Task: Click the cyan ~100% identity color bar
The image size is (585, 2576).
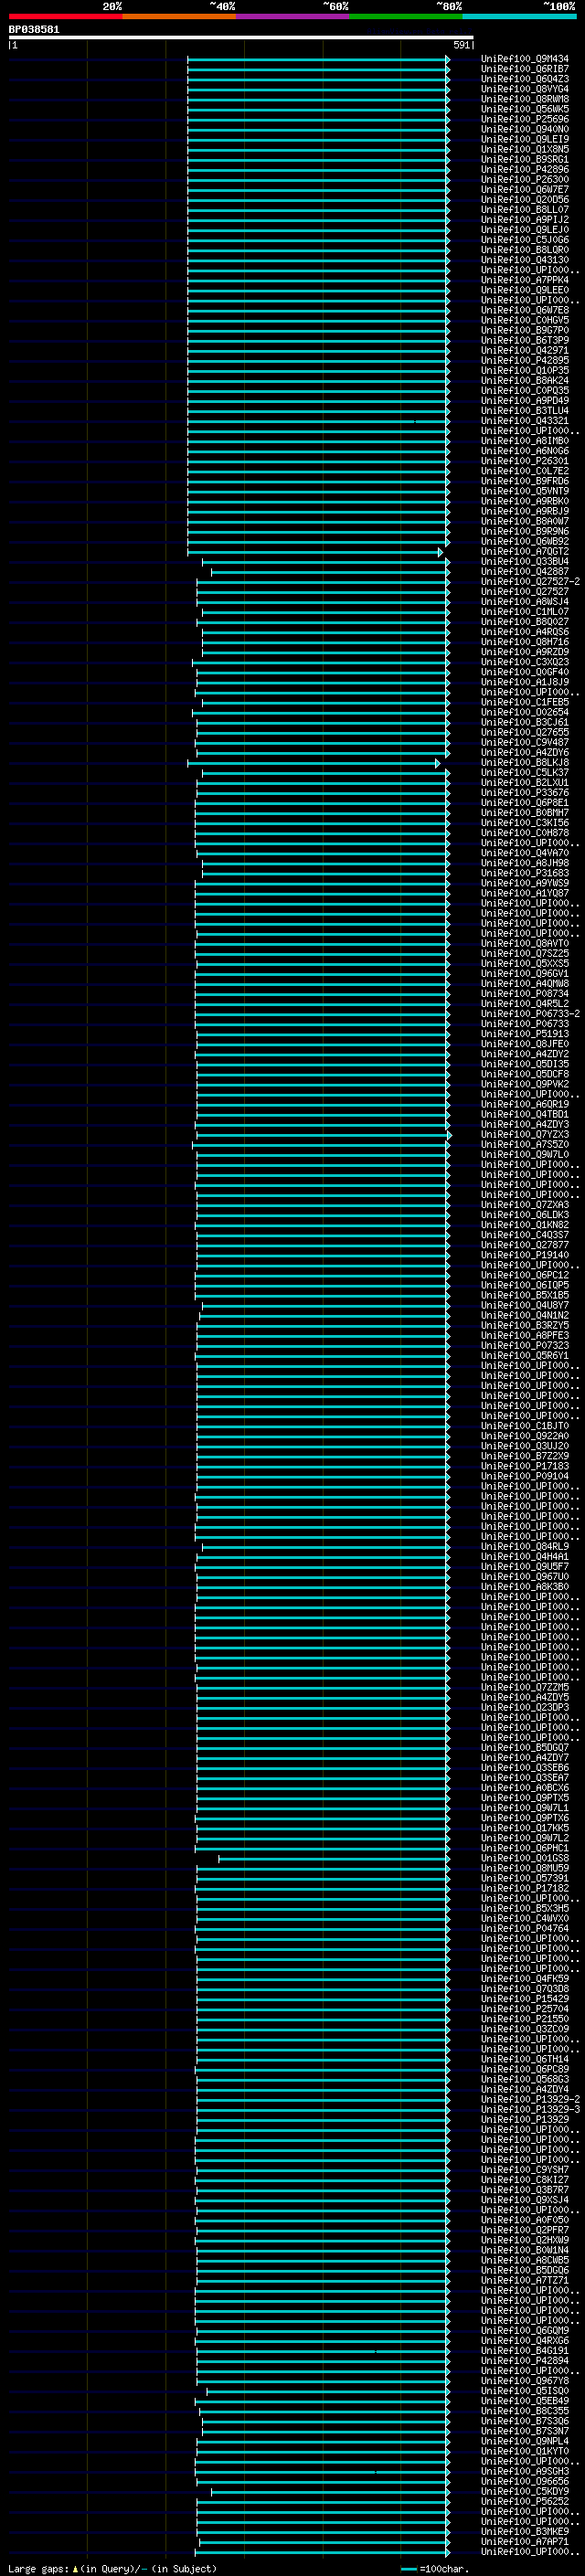Action: click(x=520, y=16)
